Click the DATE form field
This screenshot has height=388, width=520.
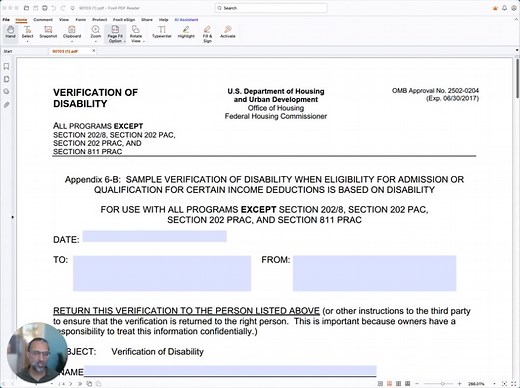click(155, 236)
